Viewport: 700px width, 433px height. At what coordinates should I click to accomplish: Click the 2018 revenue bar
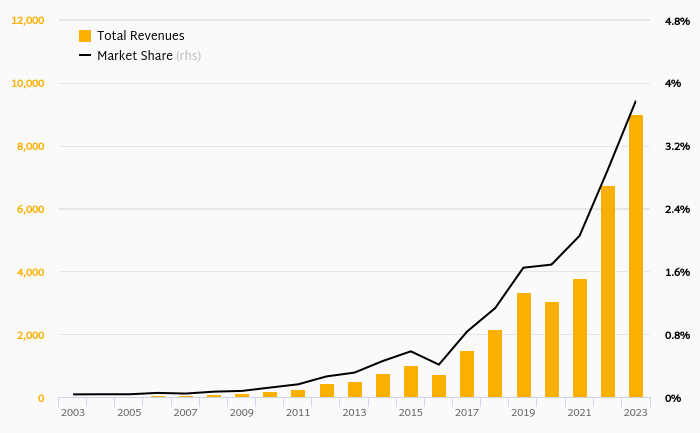(495, 364)
